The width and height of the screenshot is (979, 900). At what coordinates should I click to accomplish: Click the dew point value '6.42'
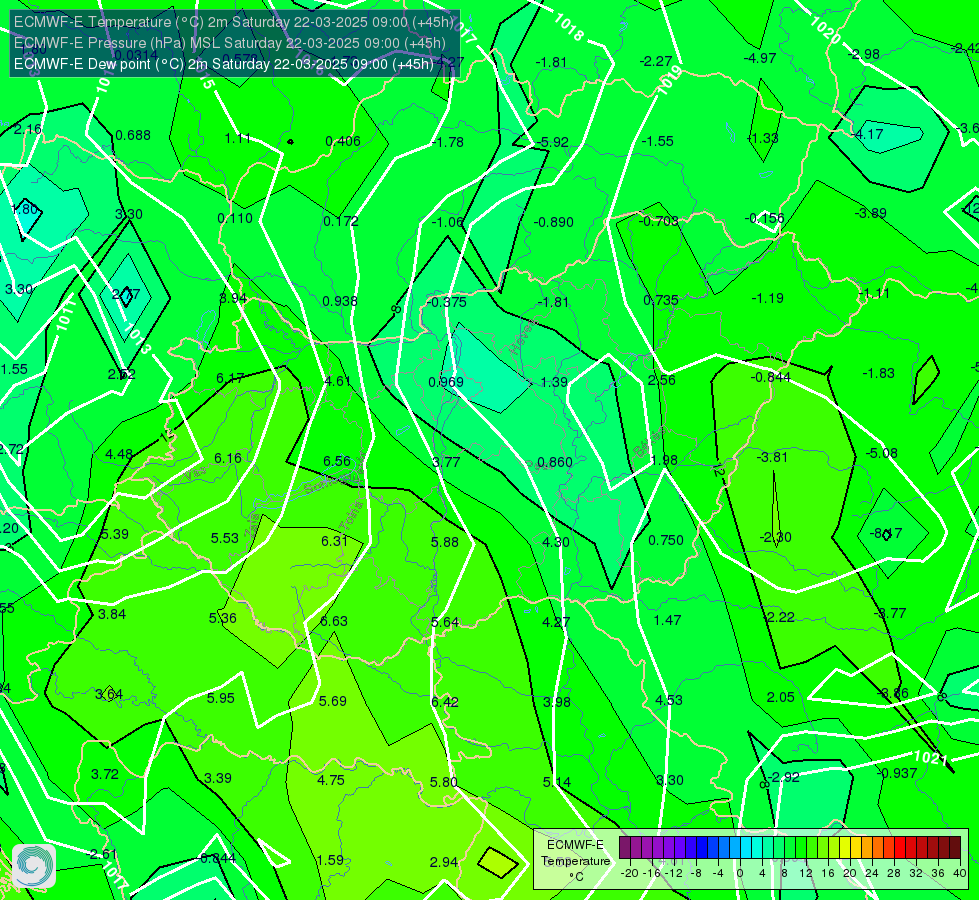(445, 702)
